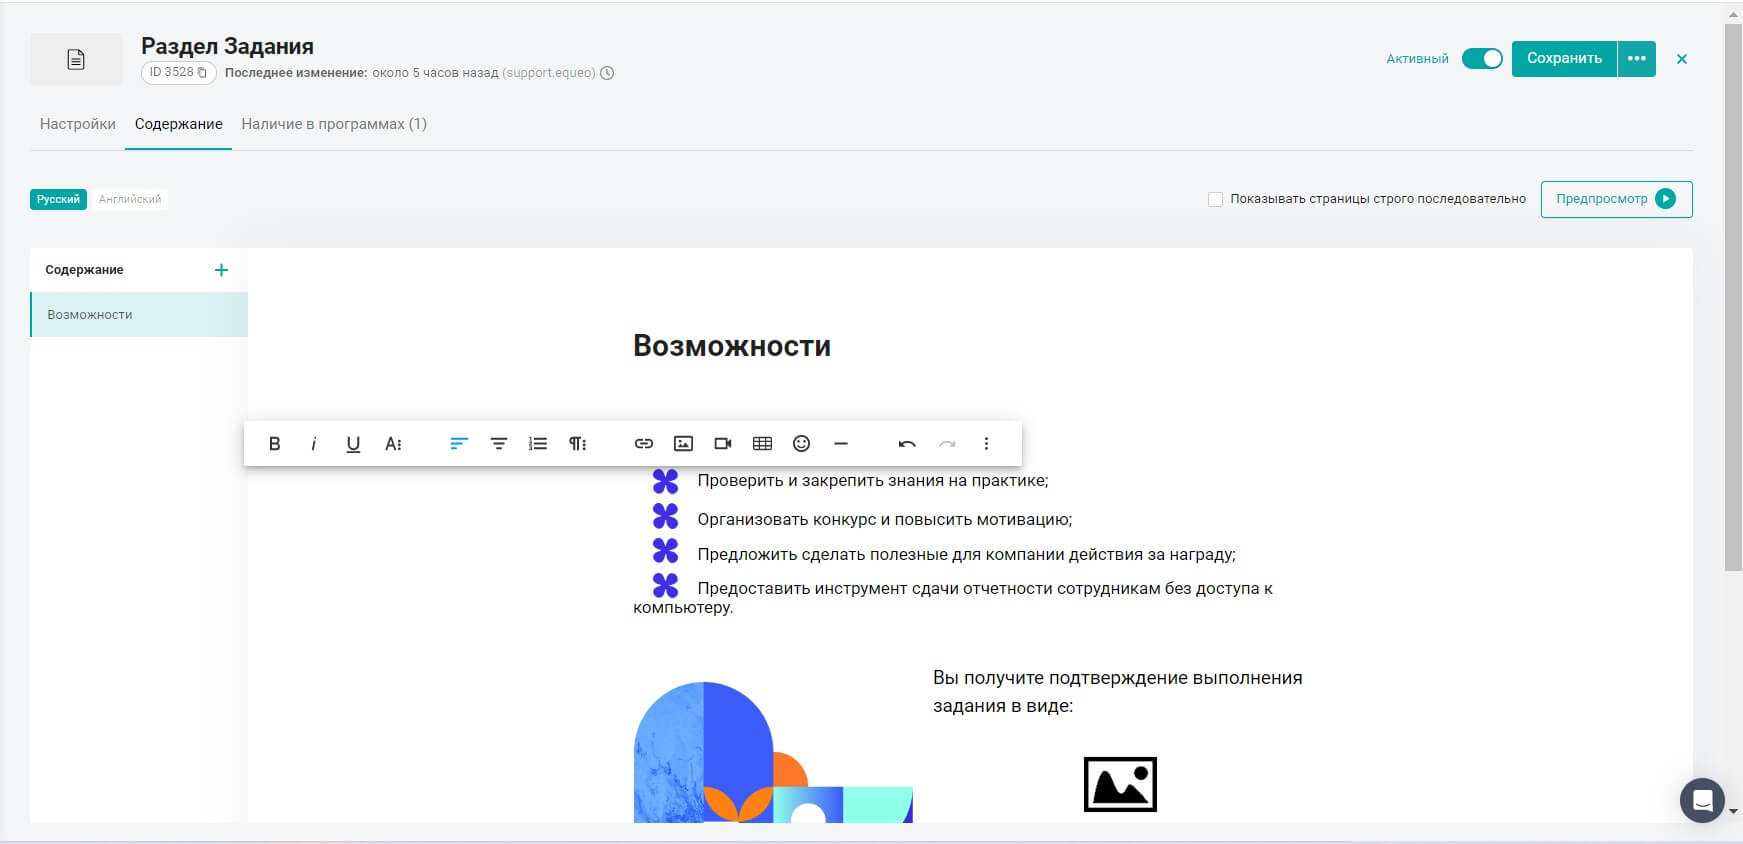Undo the last edit
This screenshot has width=1743, height=844.
907,444
